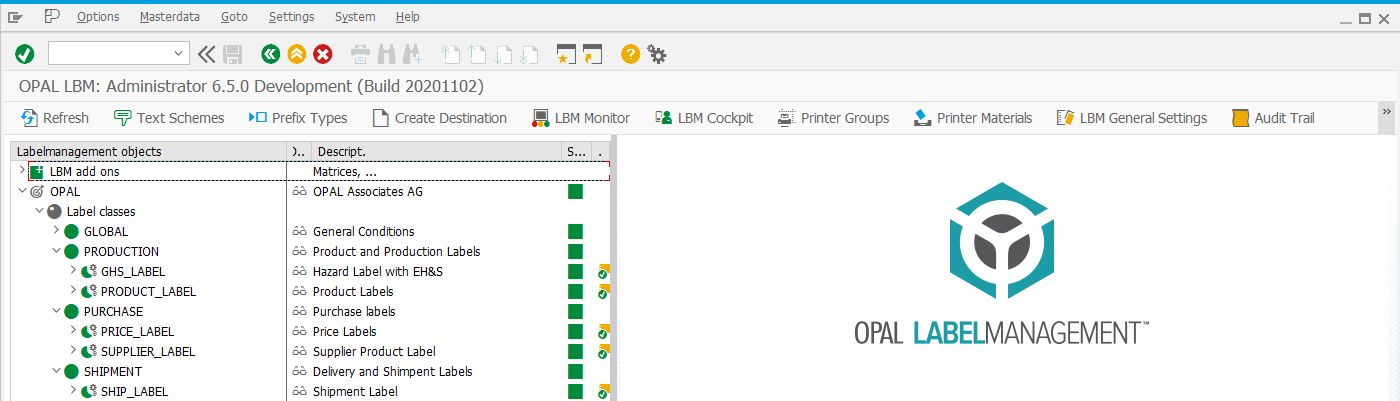Click Create Destination button
Screen dimensions: 1400x401
click(439, 118)
